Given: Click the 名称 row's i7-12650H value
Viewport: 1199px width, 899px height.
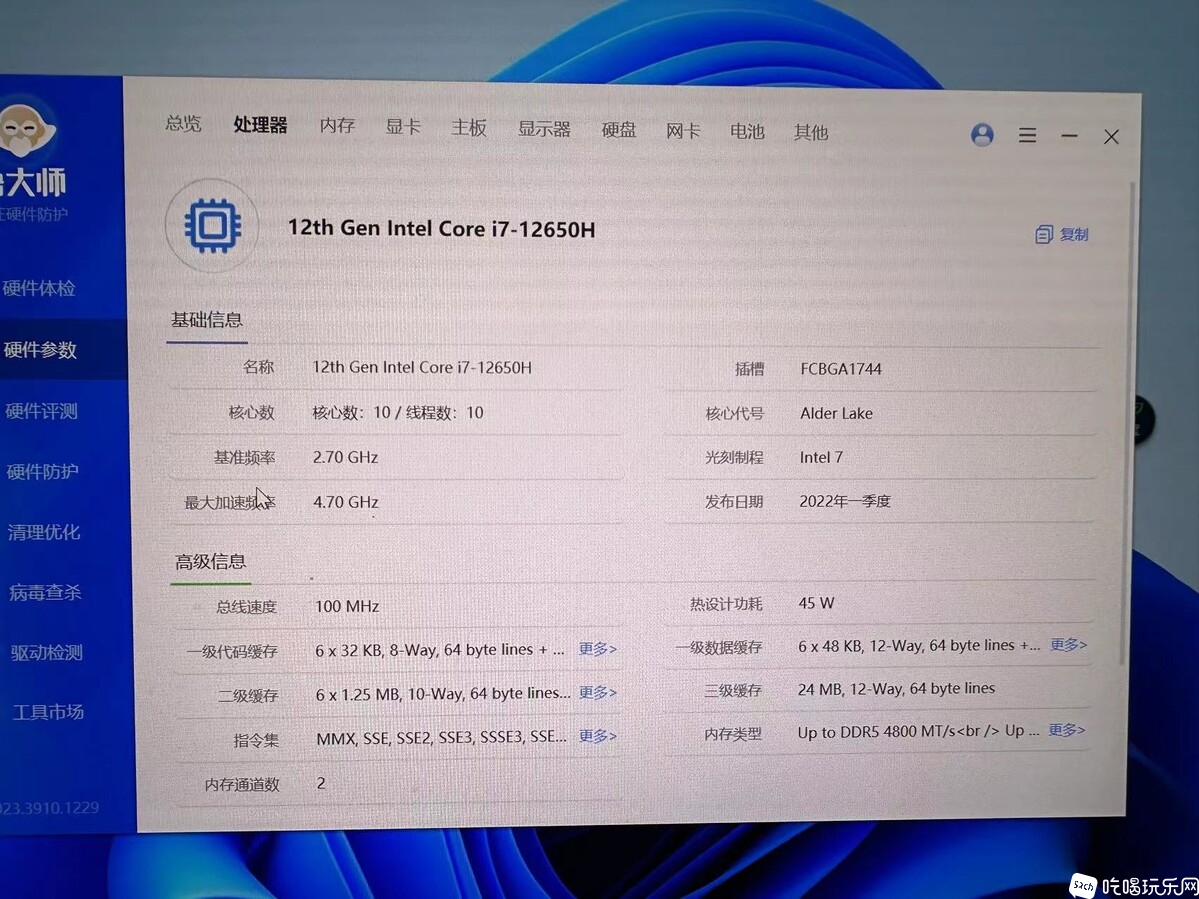Looking at the screenshot, I should pyautogui.click(x=421, y=367).
